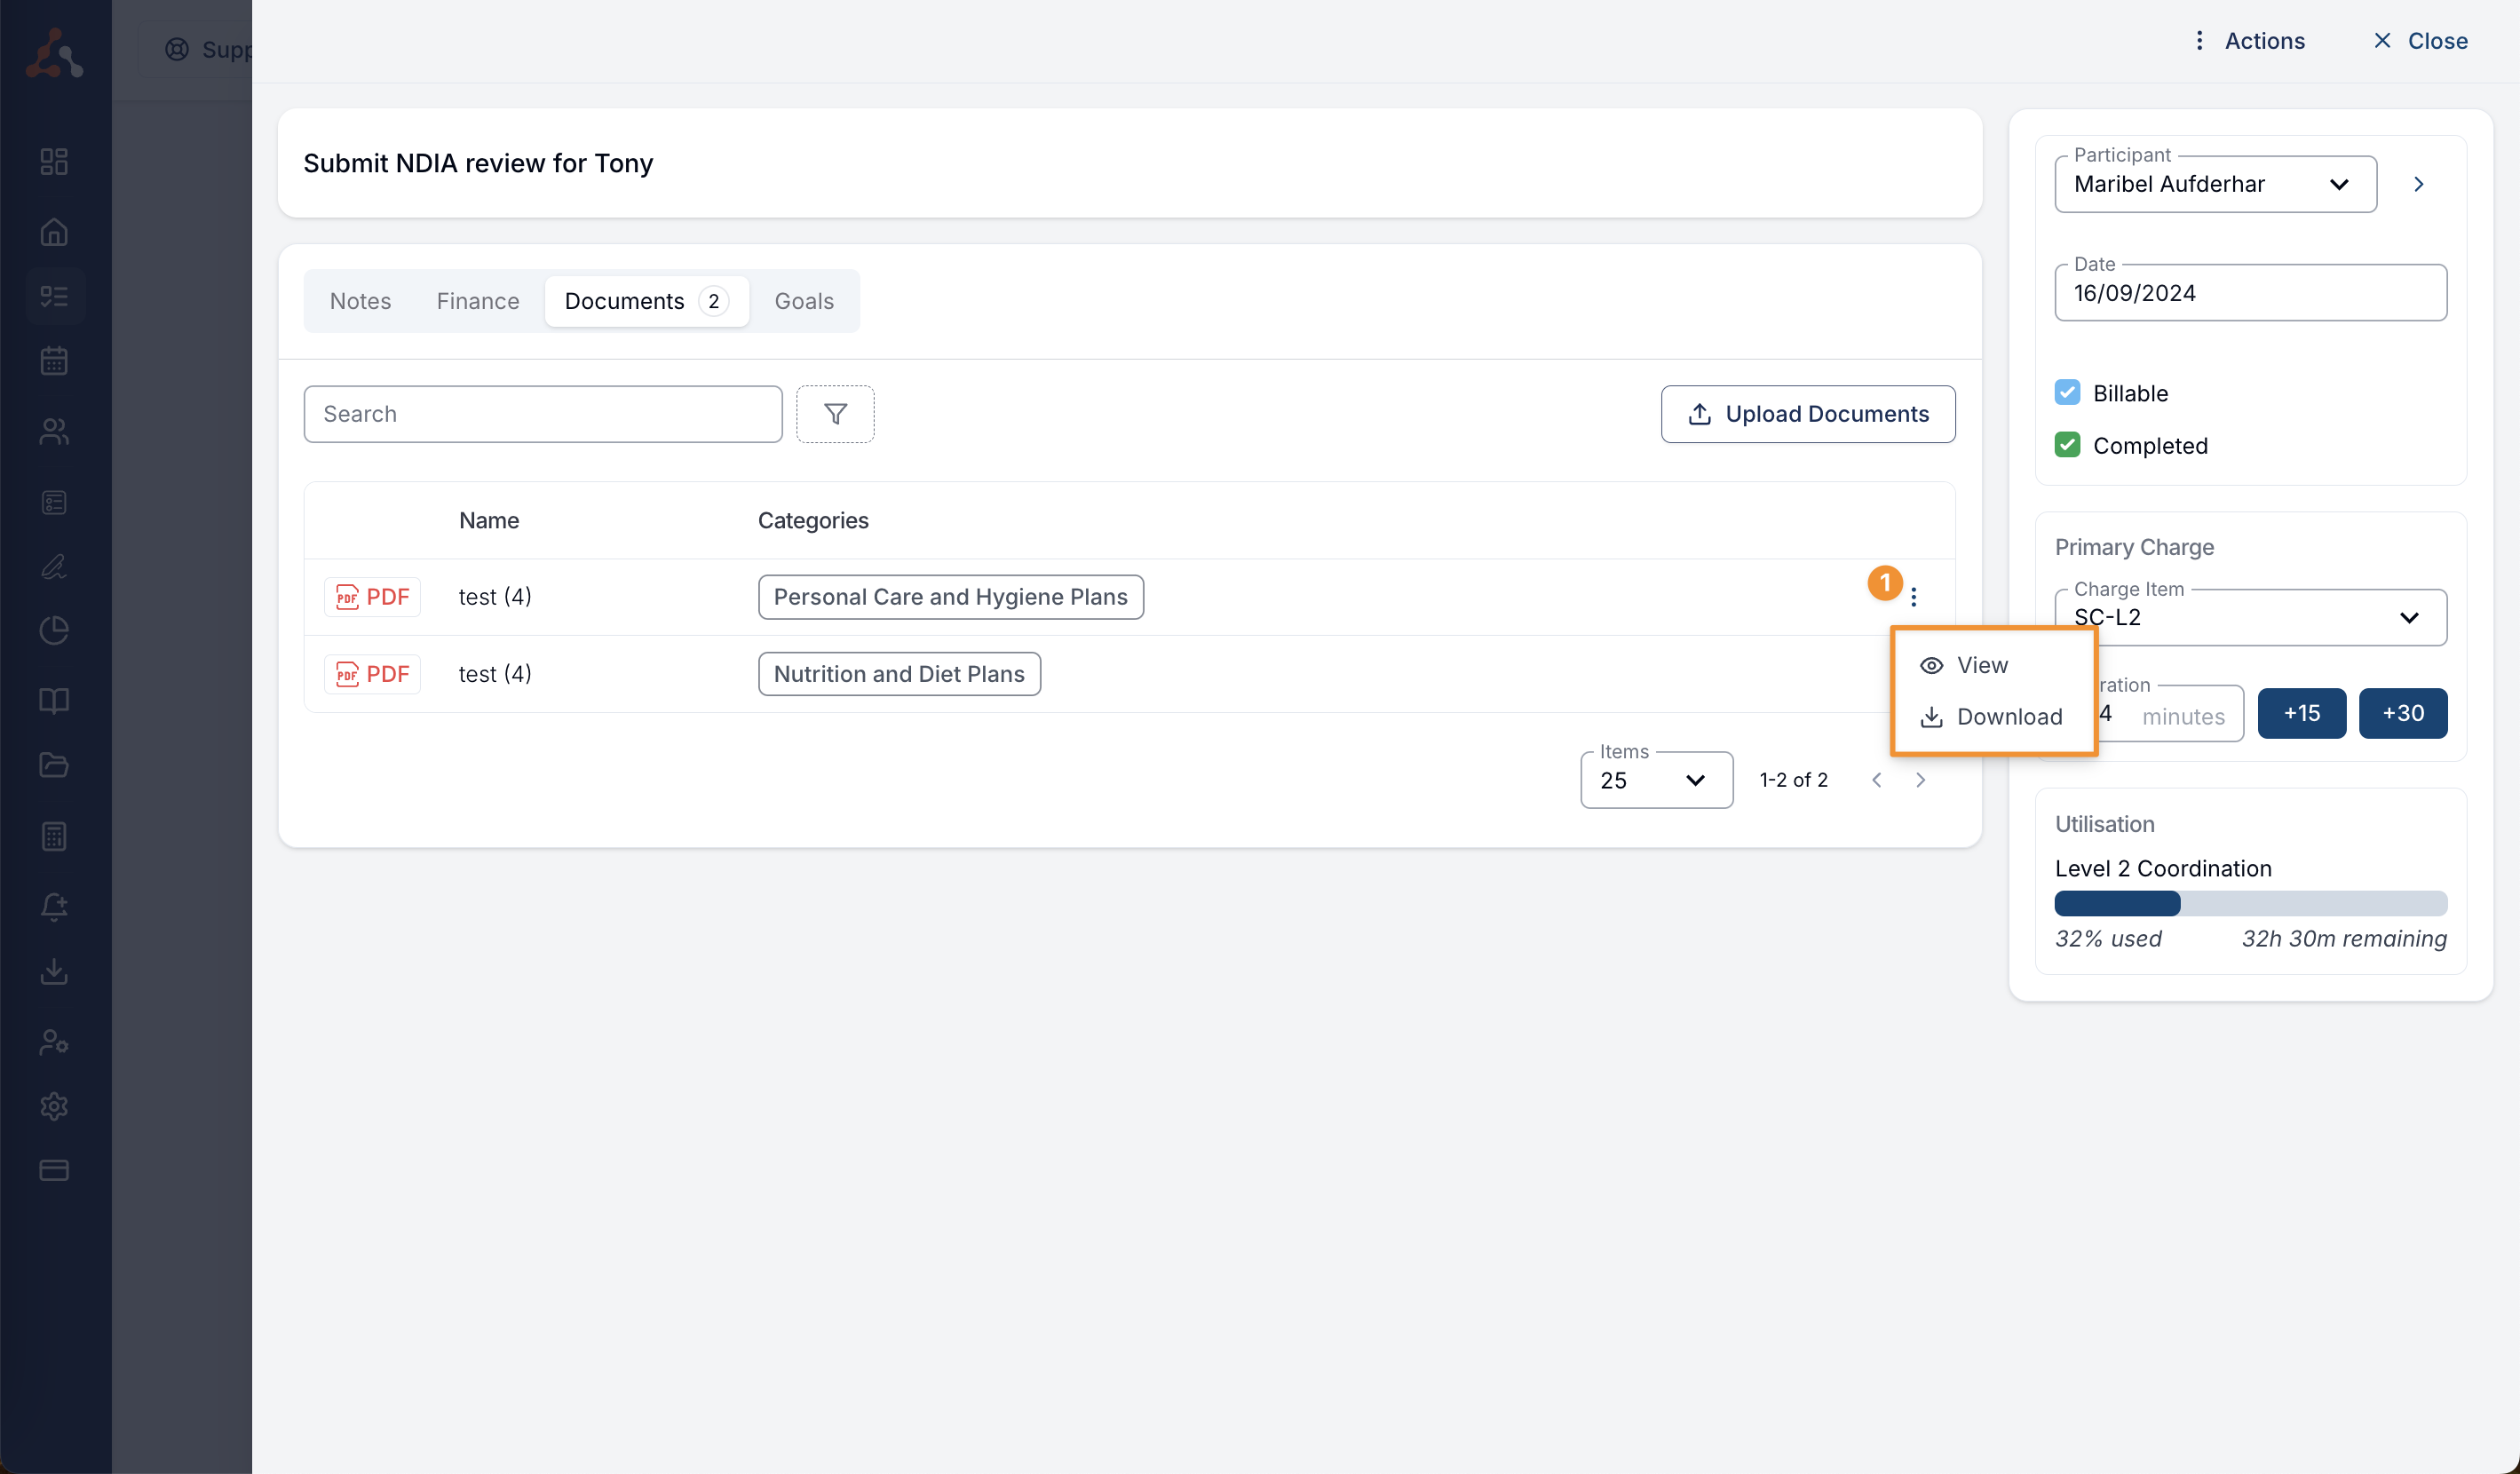The image size is (2520, 1474).
Task: Open the settings gear icon in sidebar
Action: (x=54, y=1106)
